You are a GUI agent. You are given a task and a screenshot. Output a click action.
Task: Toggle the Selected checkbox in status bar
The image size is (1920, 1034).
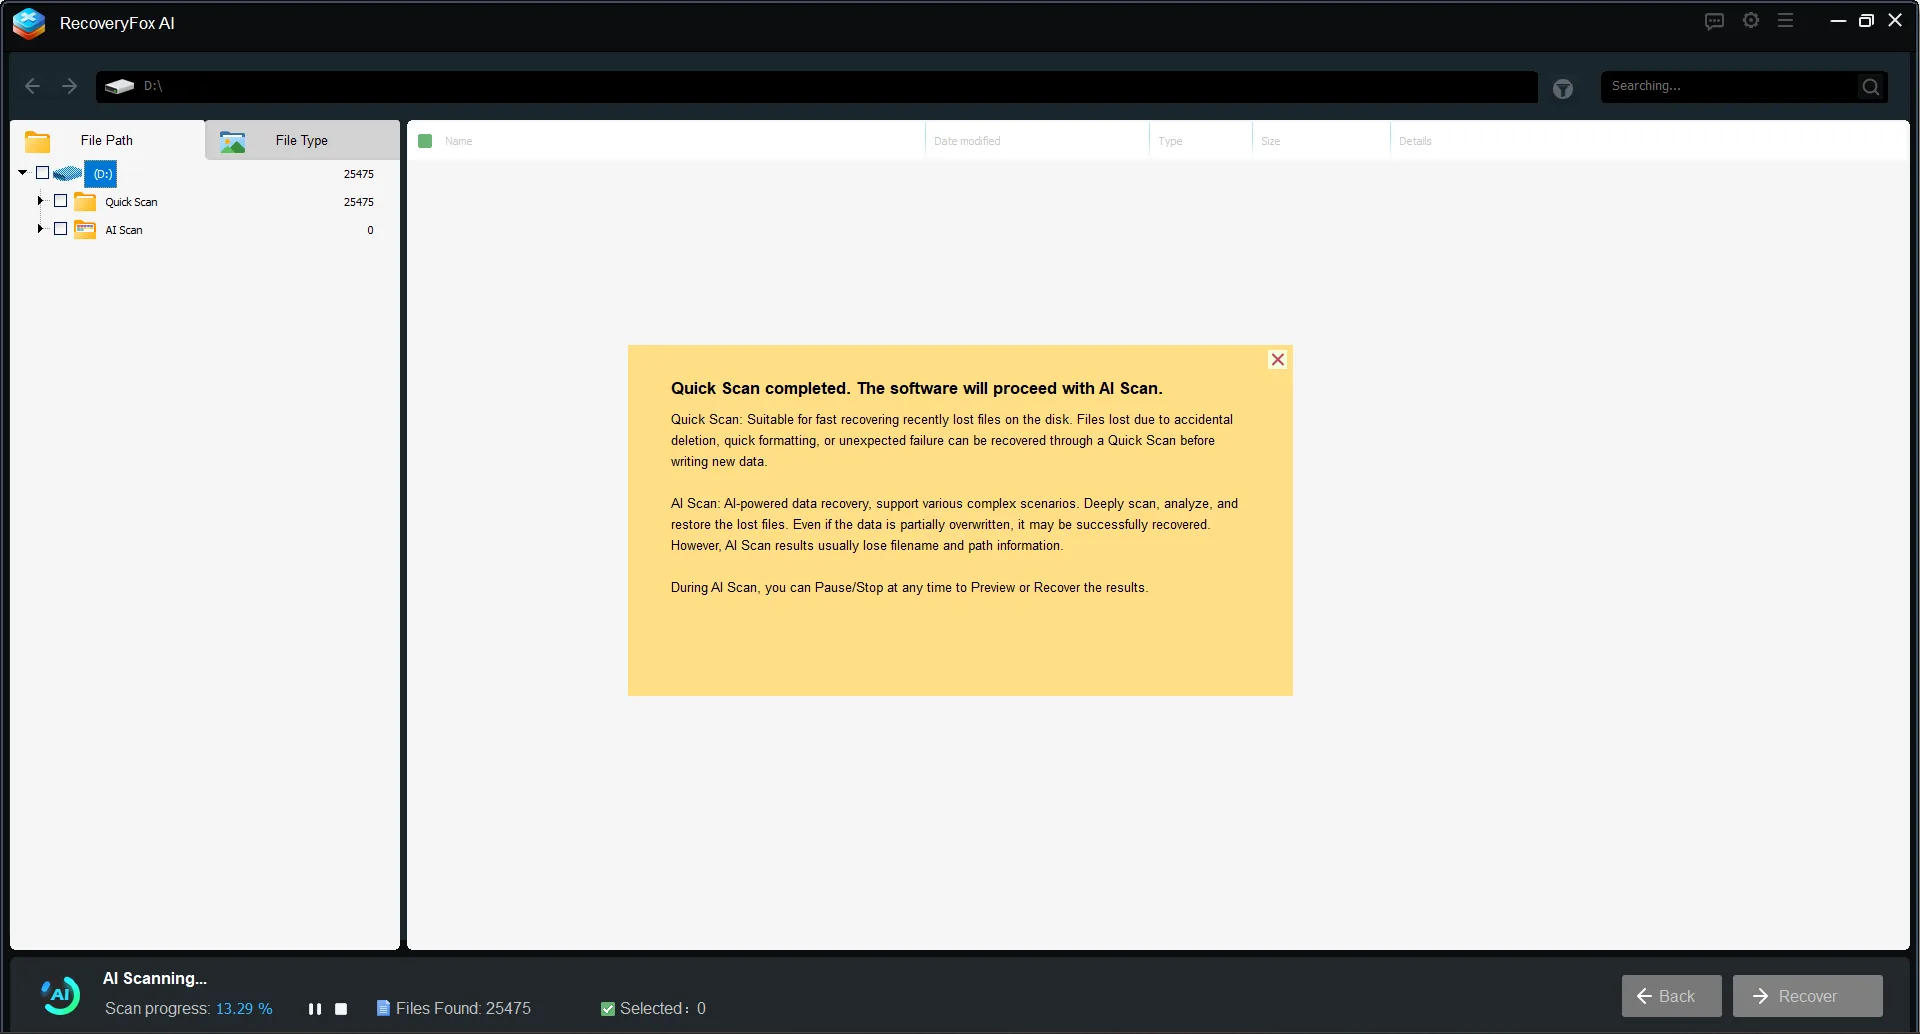pyautogui.click(x=608, y=1009)
